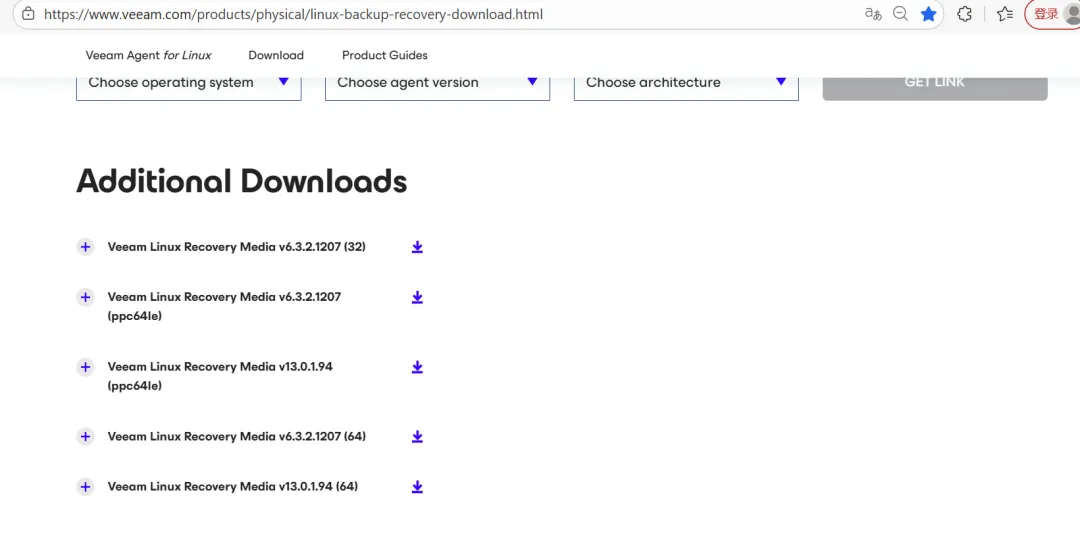Image resolution: width=1080 pixels, height=557 pixels.
Task: Click the zoom out magnifier icon
Action: (x=900, y=14)
